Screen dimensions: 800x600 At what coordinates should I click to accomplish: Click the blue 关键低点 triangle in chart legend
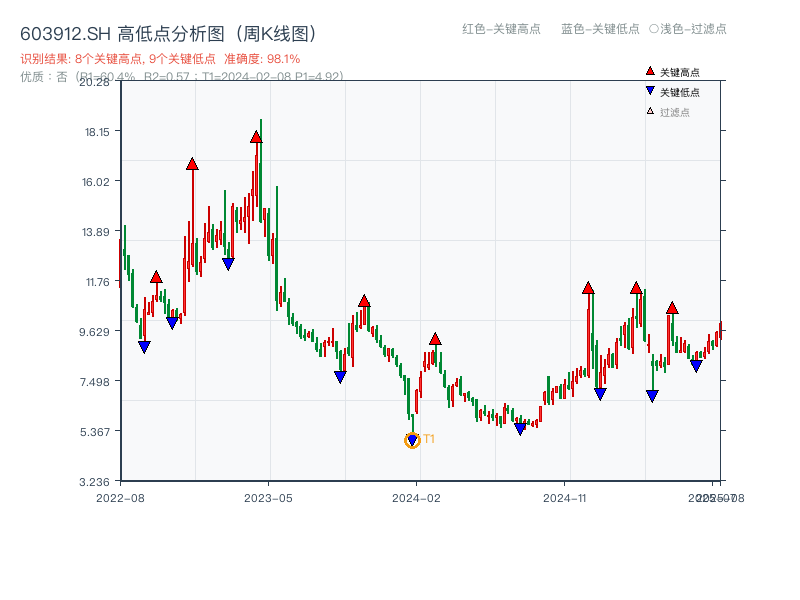tap(650, 91)
